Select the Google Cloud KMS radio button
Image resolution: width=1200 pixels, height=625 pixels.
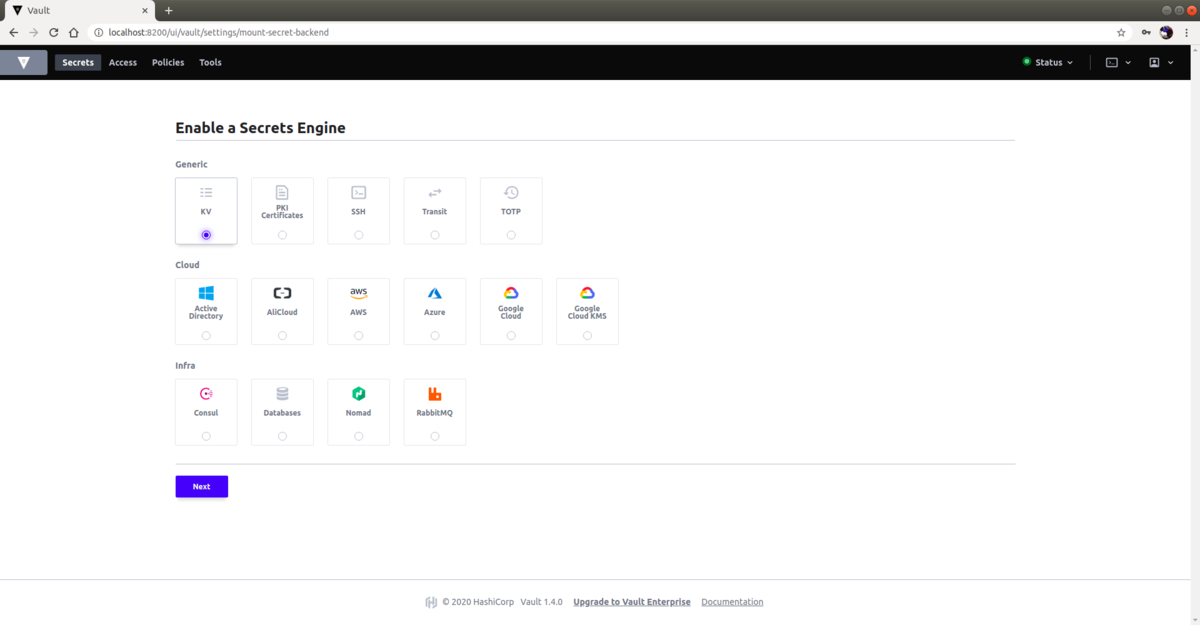[587, 336]
